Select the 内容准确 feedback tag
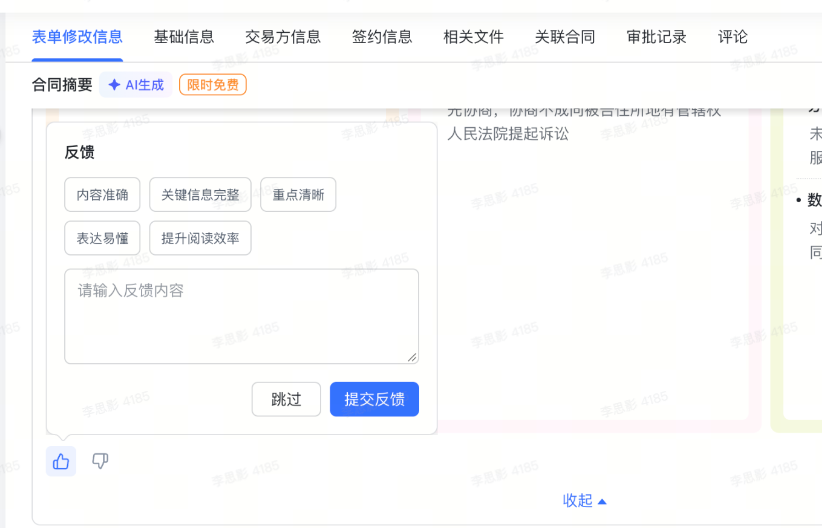 102,195
